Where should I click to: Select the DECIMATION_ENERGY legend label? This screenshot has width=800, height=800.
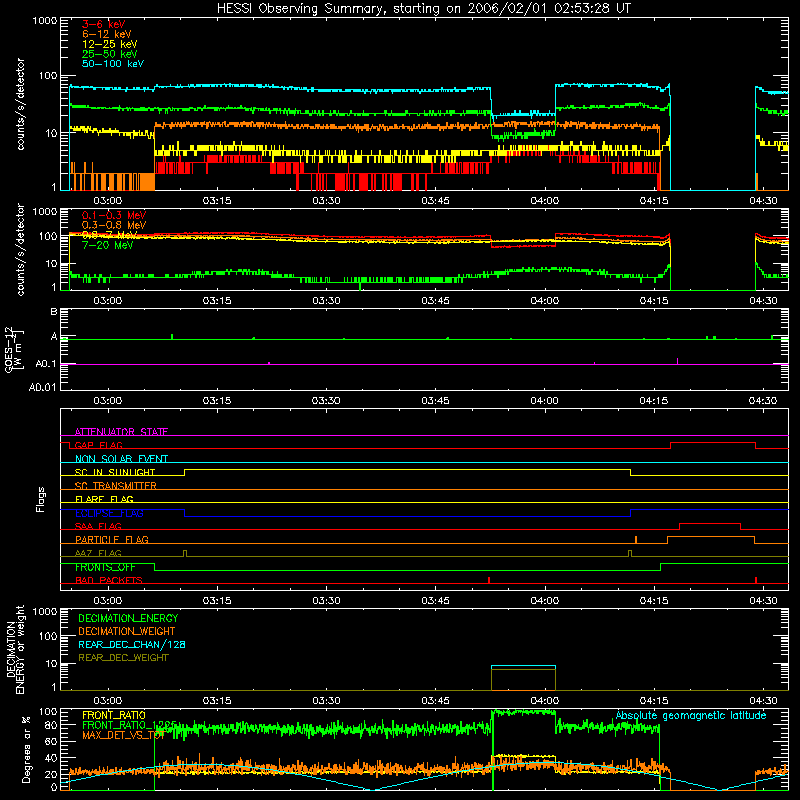pyautogui.click(x=128, y=618)
